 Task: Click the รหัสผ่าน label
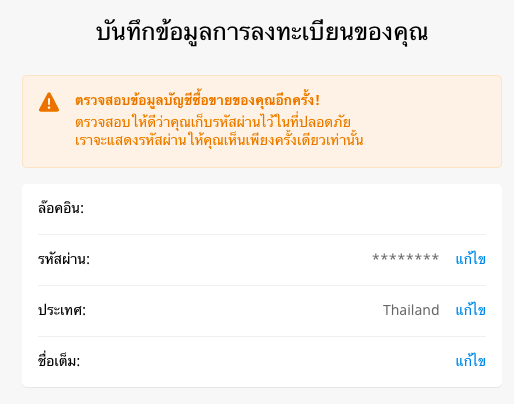(x=64, y=259)
